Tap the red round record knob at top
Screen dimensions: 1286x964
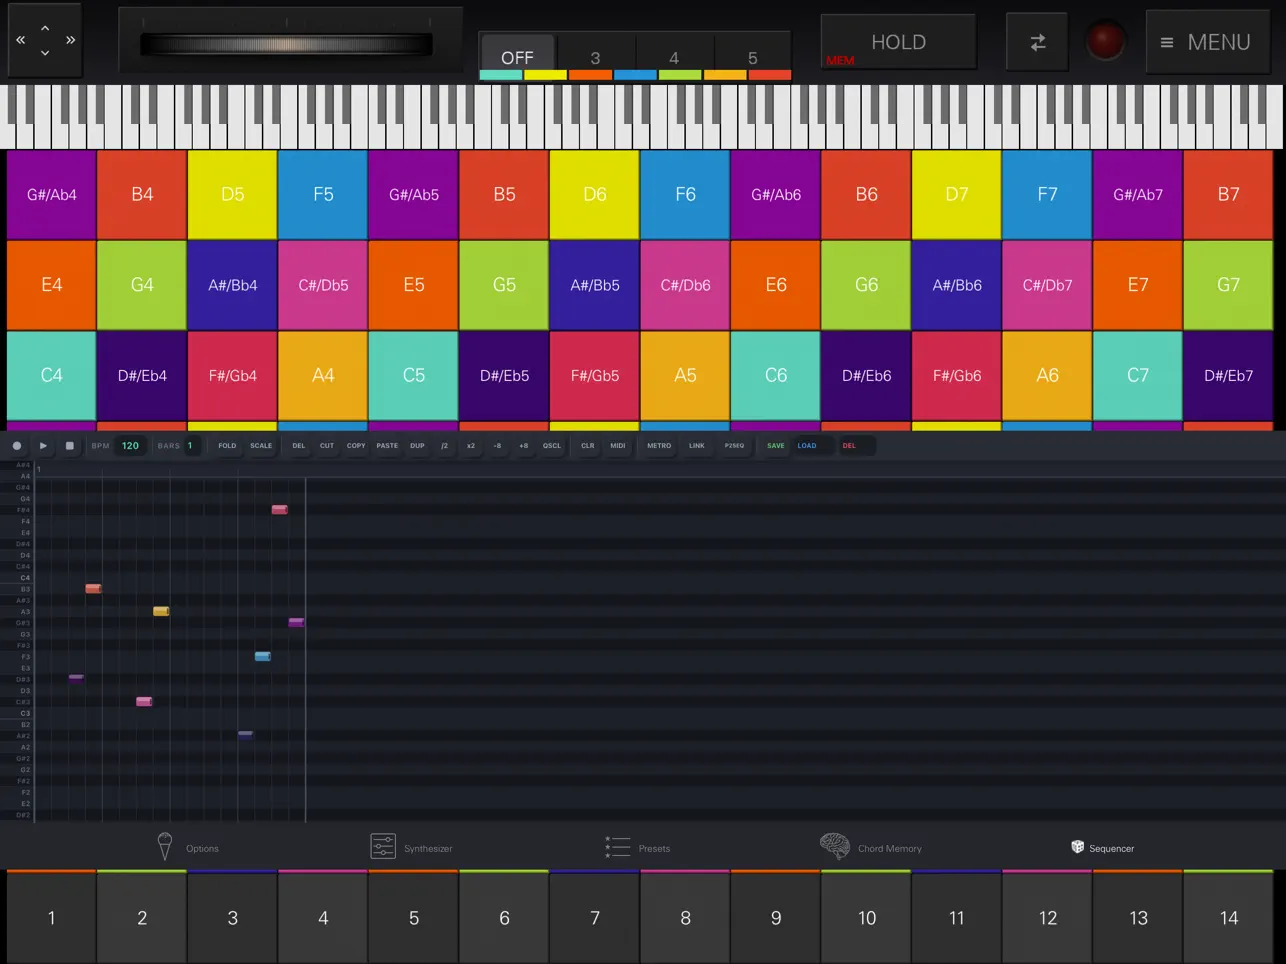point(1106,42)
